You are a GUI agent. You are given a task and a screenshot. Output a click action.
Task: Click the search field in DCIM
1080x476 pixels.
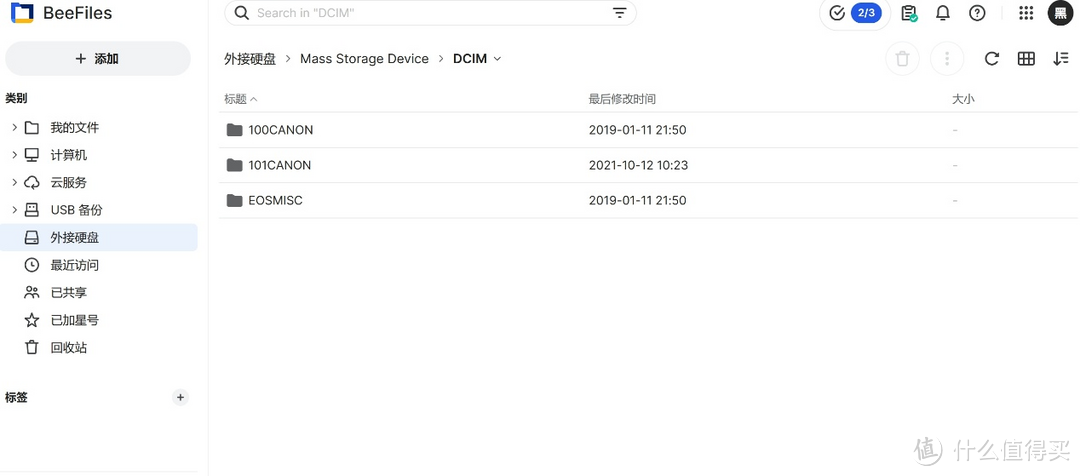420,13
